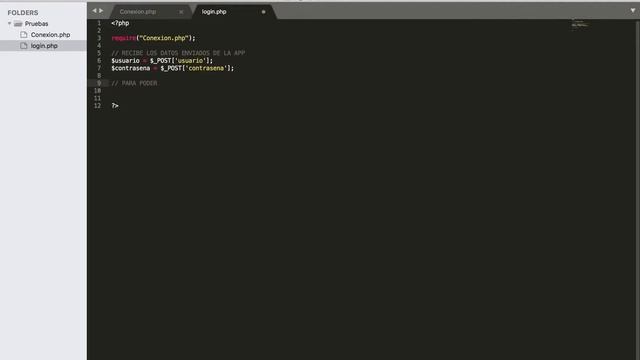The image size is (640, 360).
Task: Click the require keyword in the code
Action: (123, 38)
